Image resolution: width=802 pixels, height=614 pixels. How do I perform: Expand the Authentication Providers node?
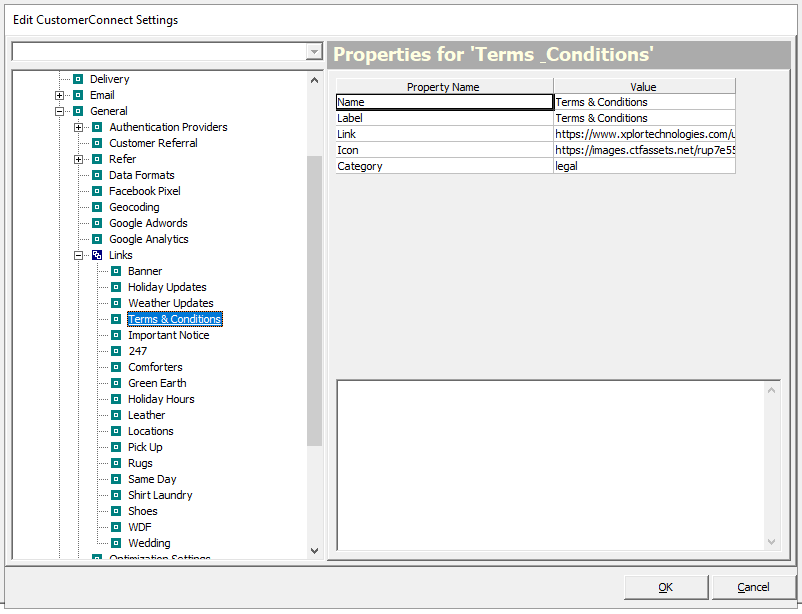pyautogui.click(x=78, y=127)
